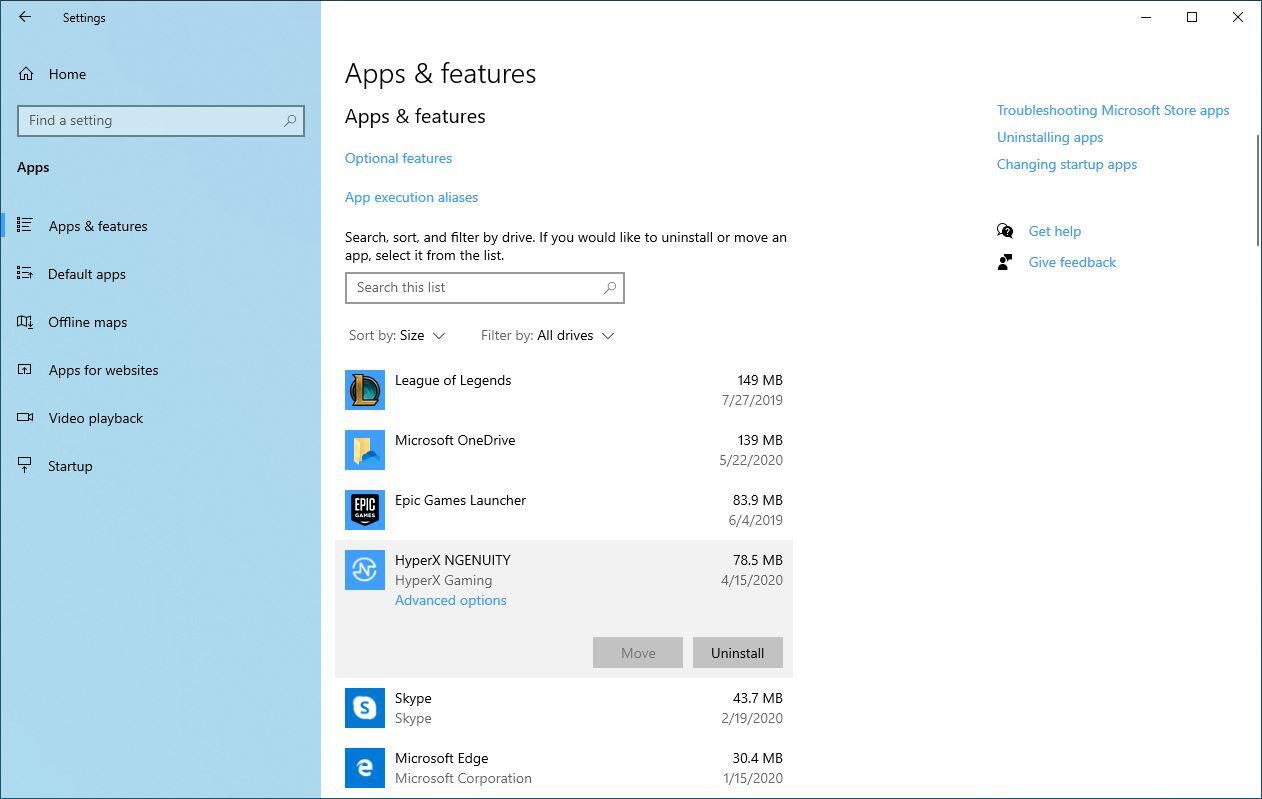Focus the Find a setting search box
This screenshot has height=799, width=1262.
tap(161, 120)
